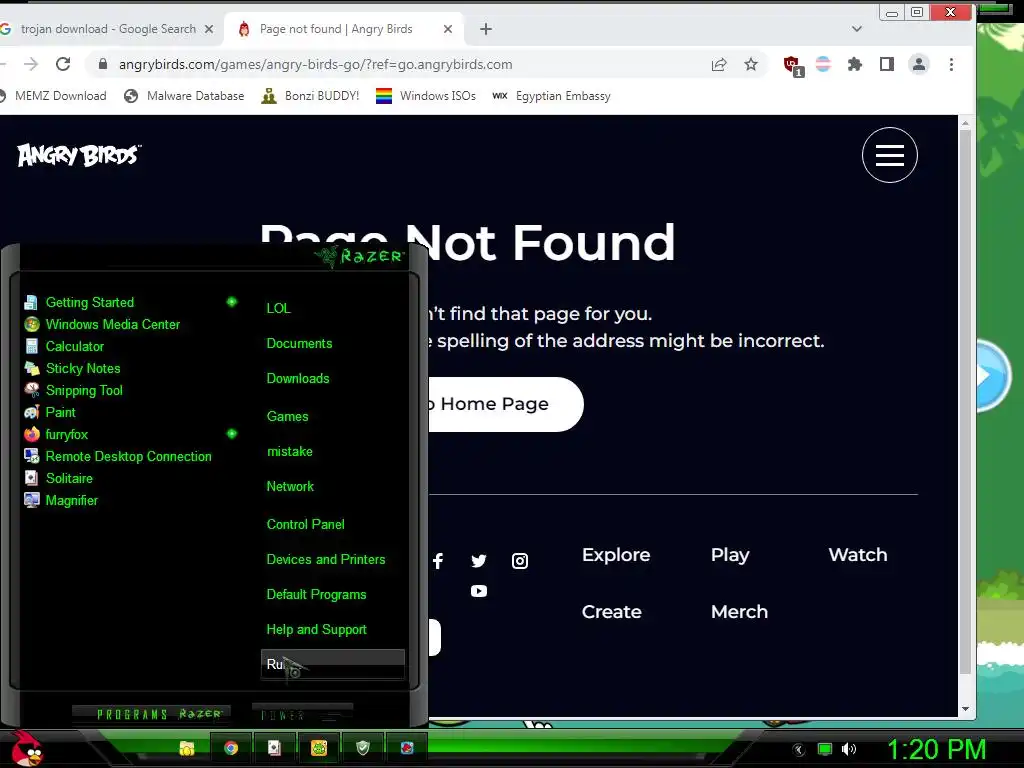Open the Bonzi BUDDY! bookmark

point(310,96)
